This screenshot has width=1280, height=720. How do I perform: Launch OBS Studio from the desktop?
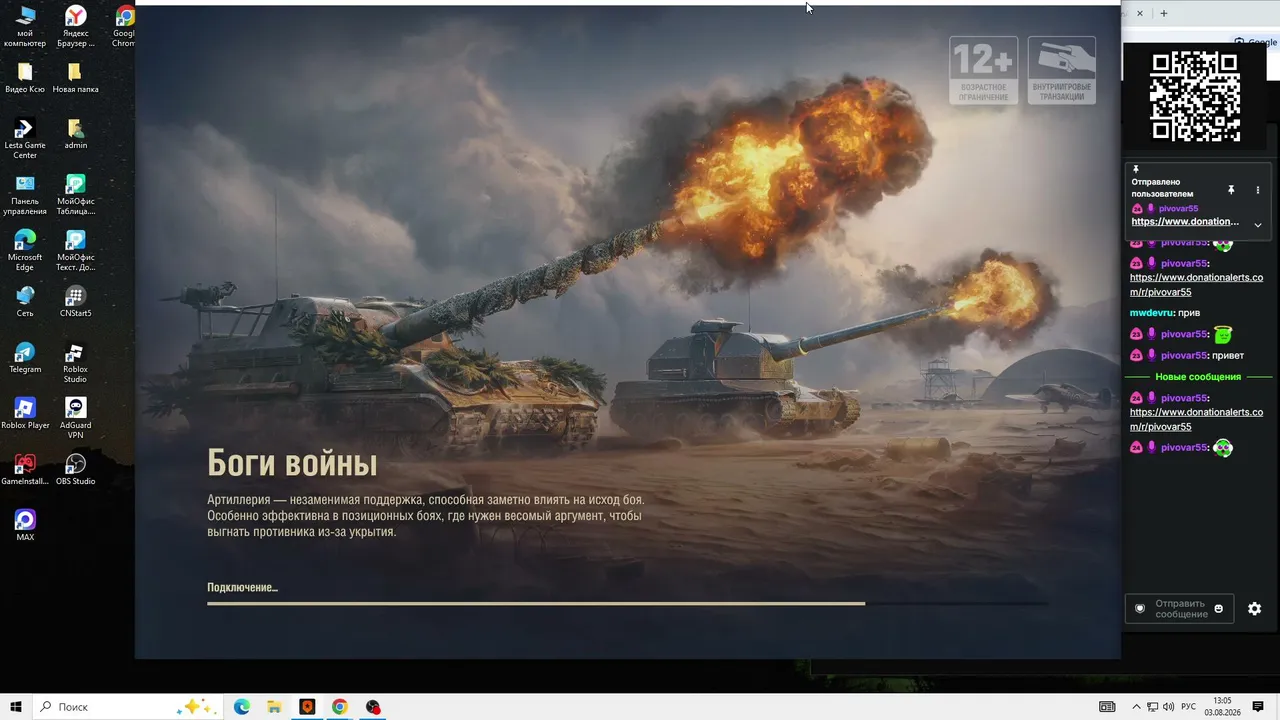tap(75, 470)
